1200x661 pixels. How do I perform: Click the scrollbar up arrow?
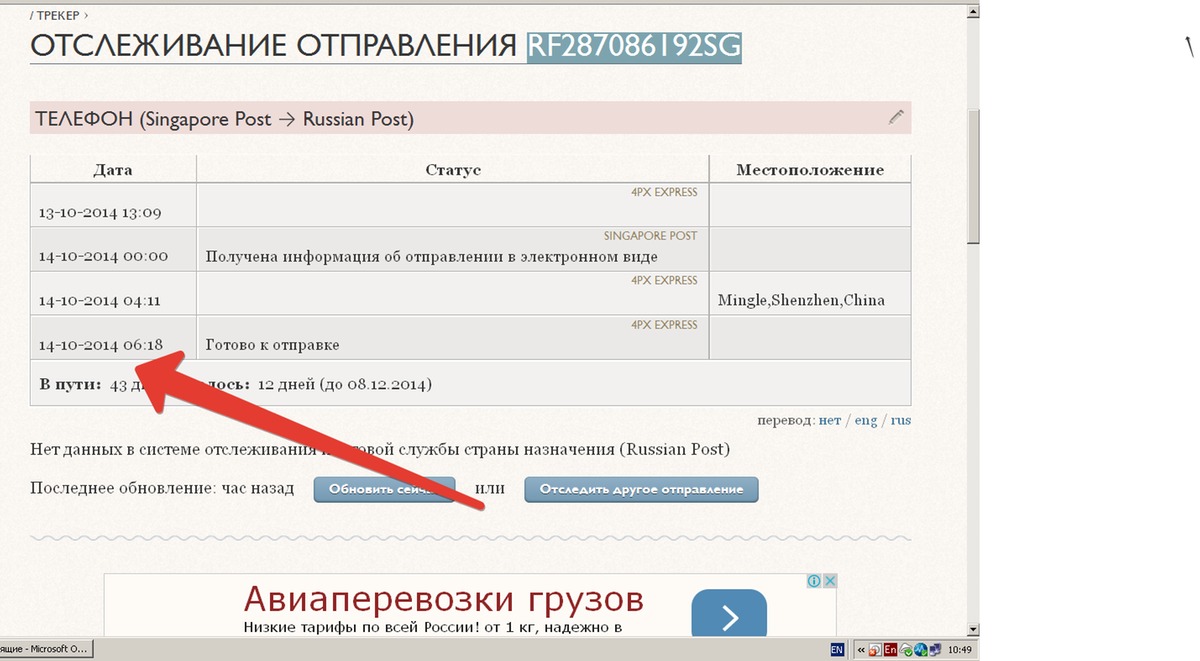(972, 10)
